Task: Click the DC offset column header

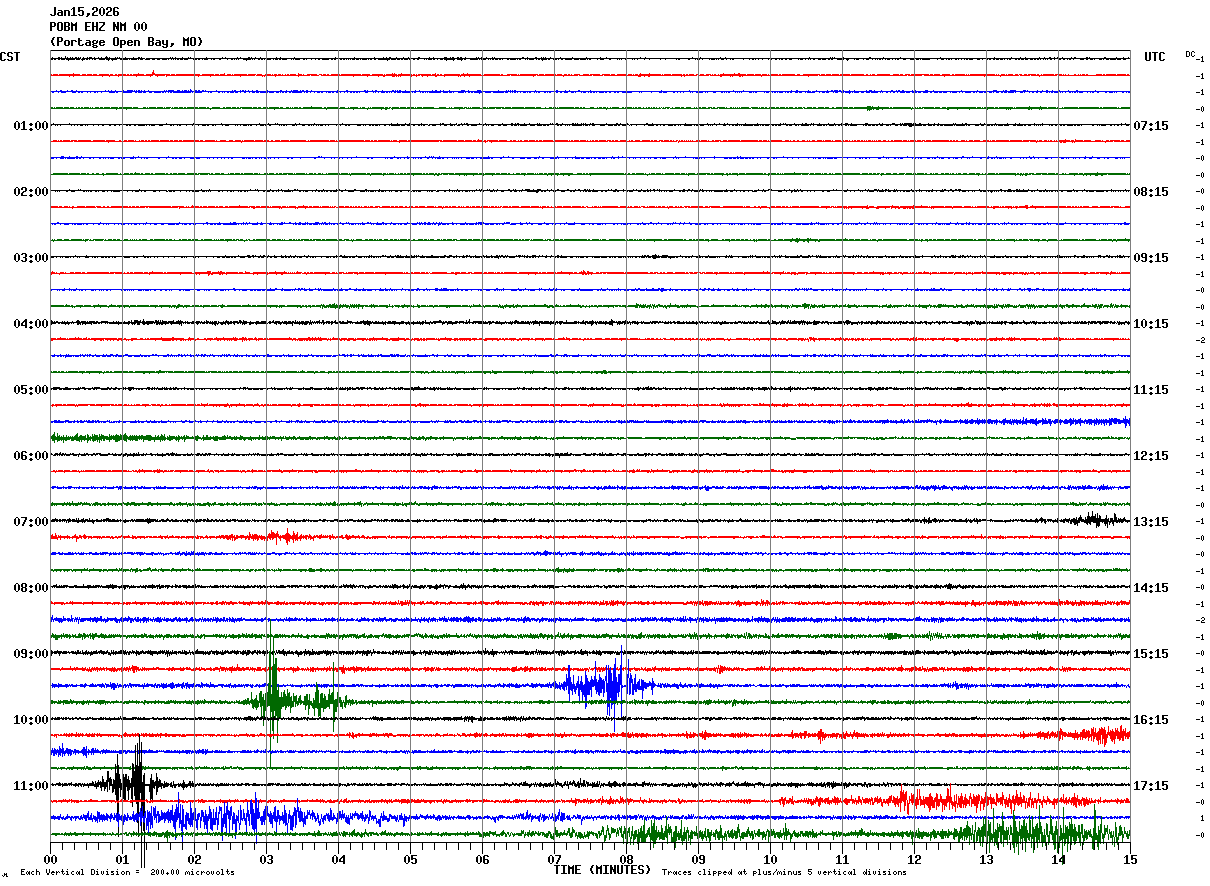Action: tap(1190, 54)
